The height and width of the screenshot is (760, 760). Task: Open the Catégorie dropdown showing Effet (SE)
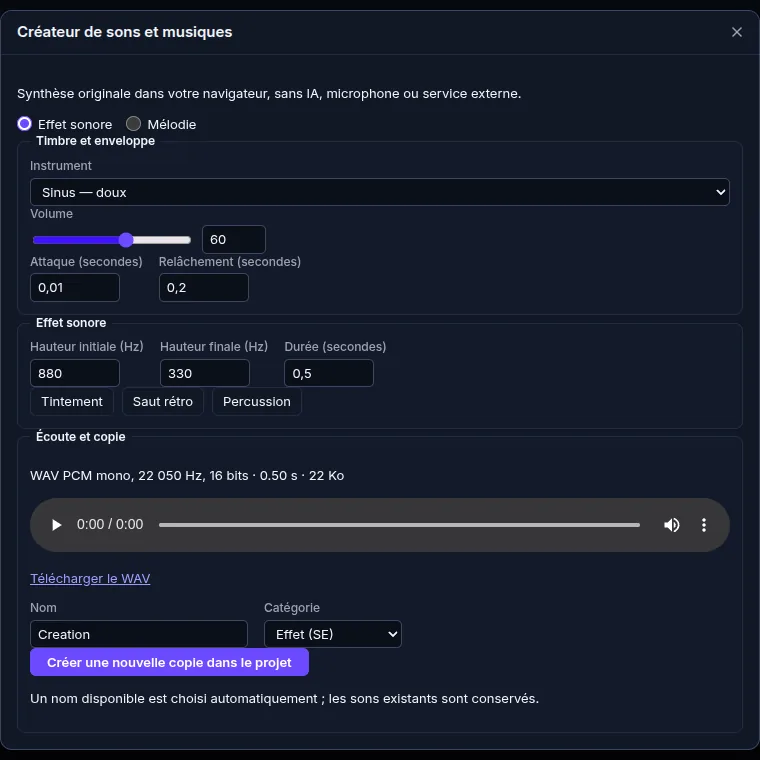click(x=332, y=634)
